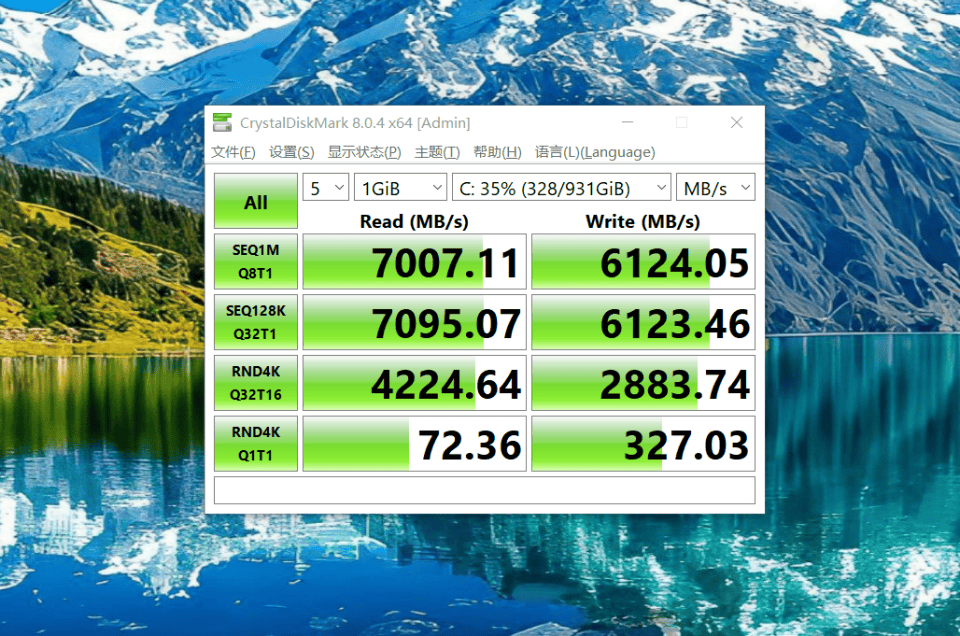Open the test size dropdown showing 1GiB
This screenshot has height=636, width=960.
click(x=400, y=187)
